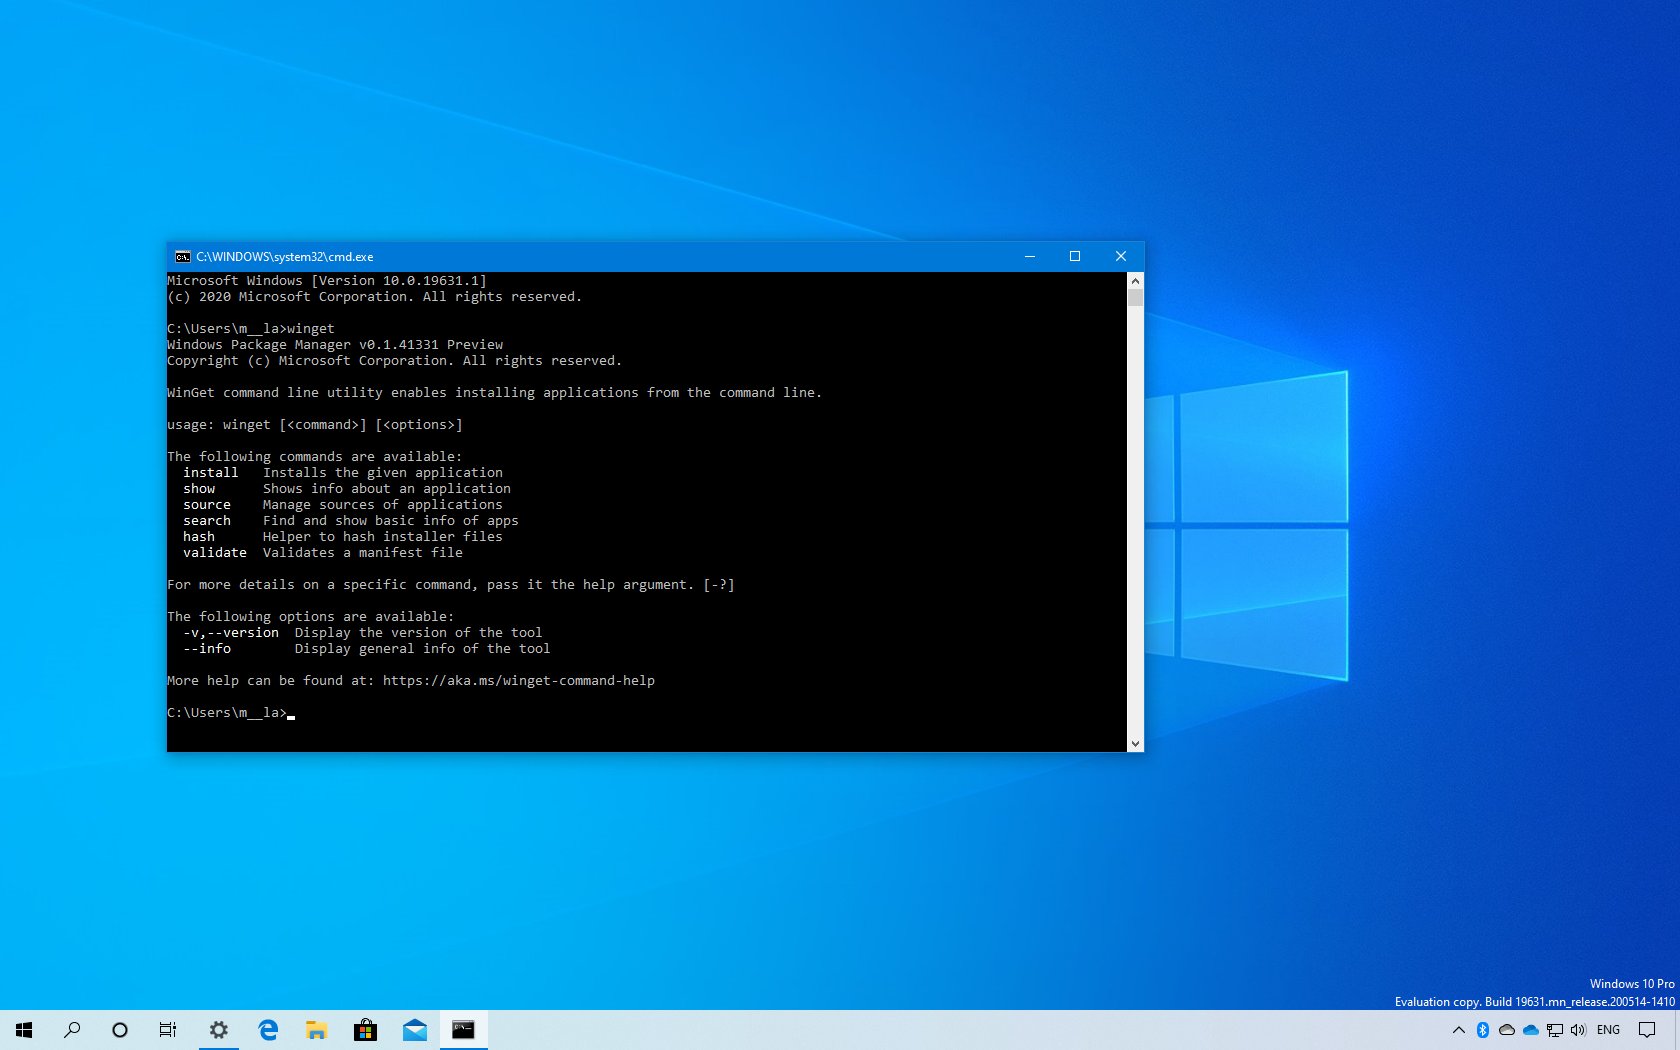Viewport: 1680px width, 1050px height.
Task: Open the ENG language selector
Action: pos(1608,1030)
